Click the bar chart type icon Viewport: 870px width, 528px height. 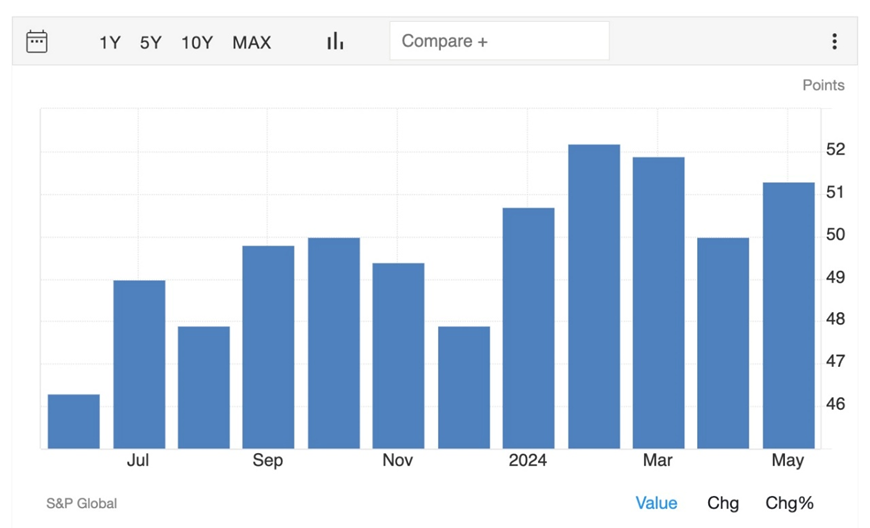(335, 42)
